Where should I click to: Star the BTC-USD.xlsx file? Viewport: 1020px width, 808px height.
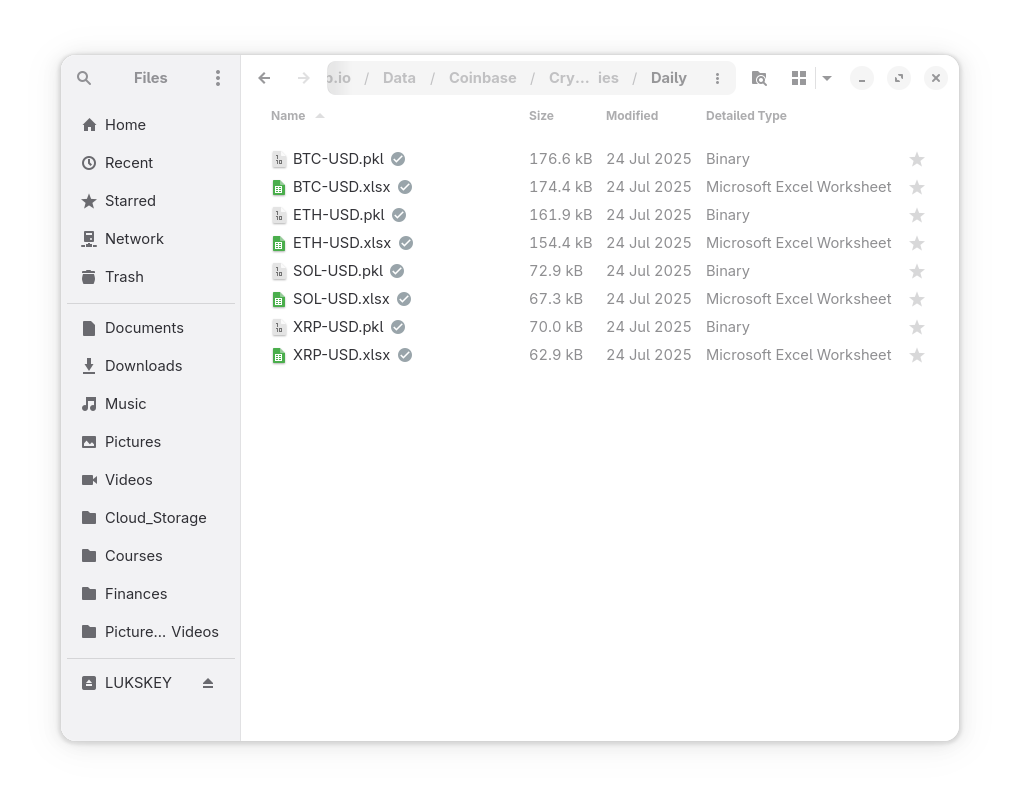pos(916,186)
